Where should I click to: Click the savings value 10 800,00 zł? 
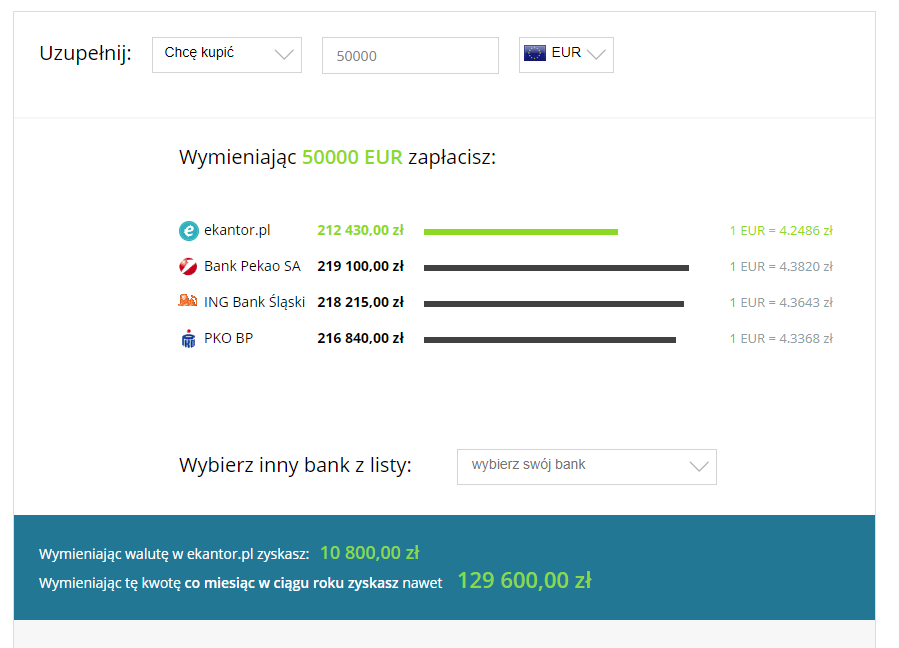pyautogui.click(x=370, y=553)
